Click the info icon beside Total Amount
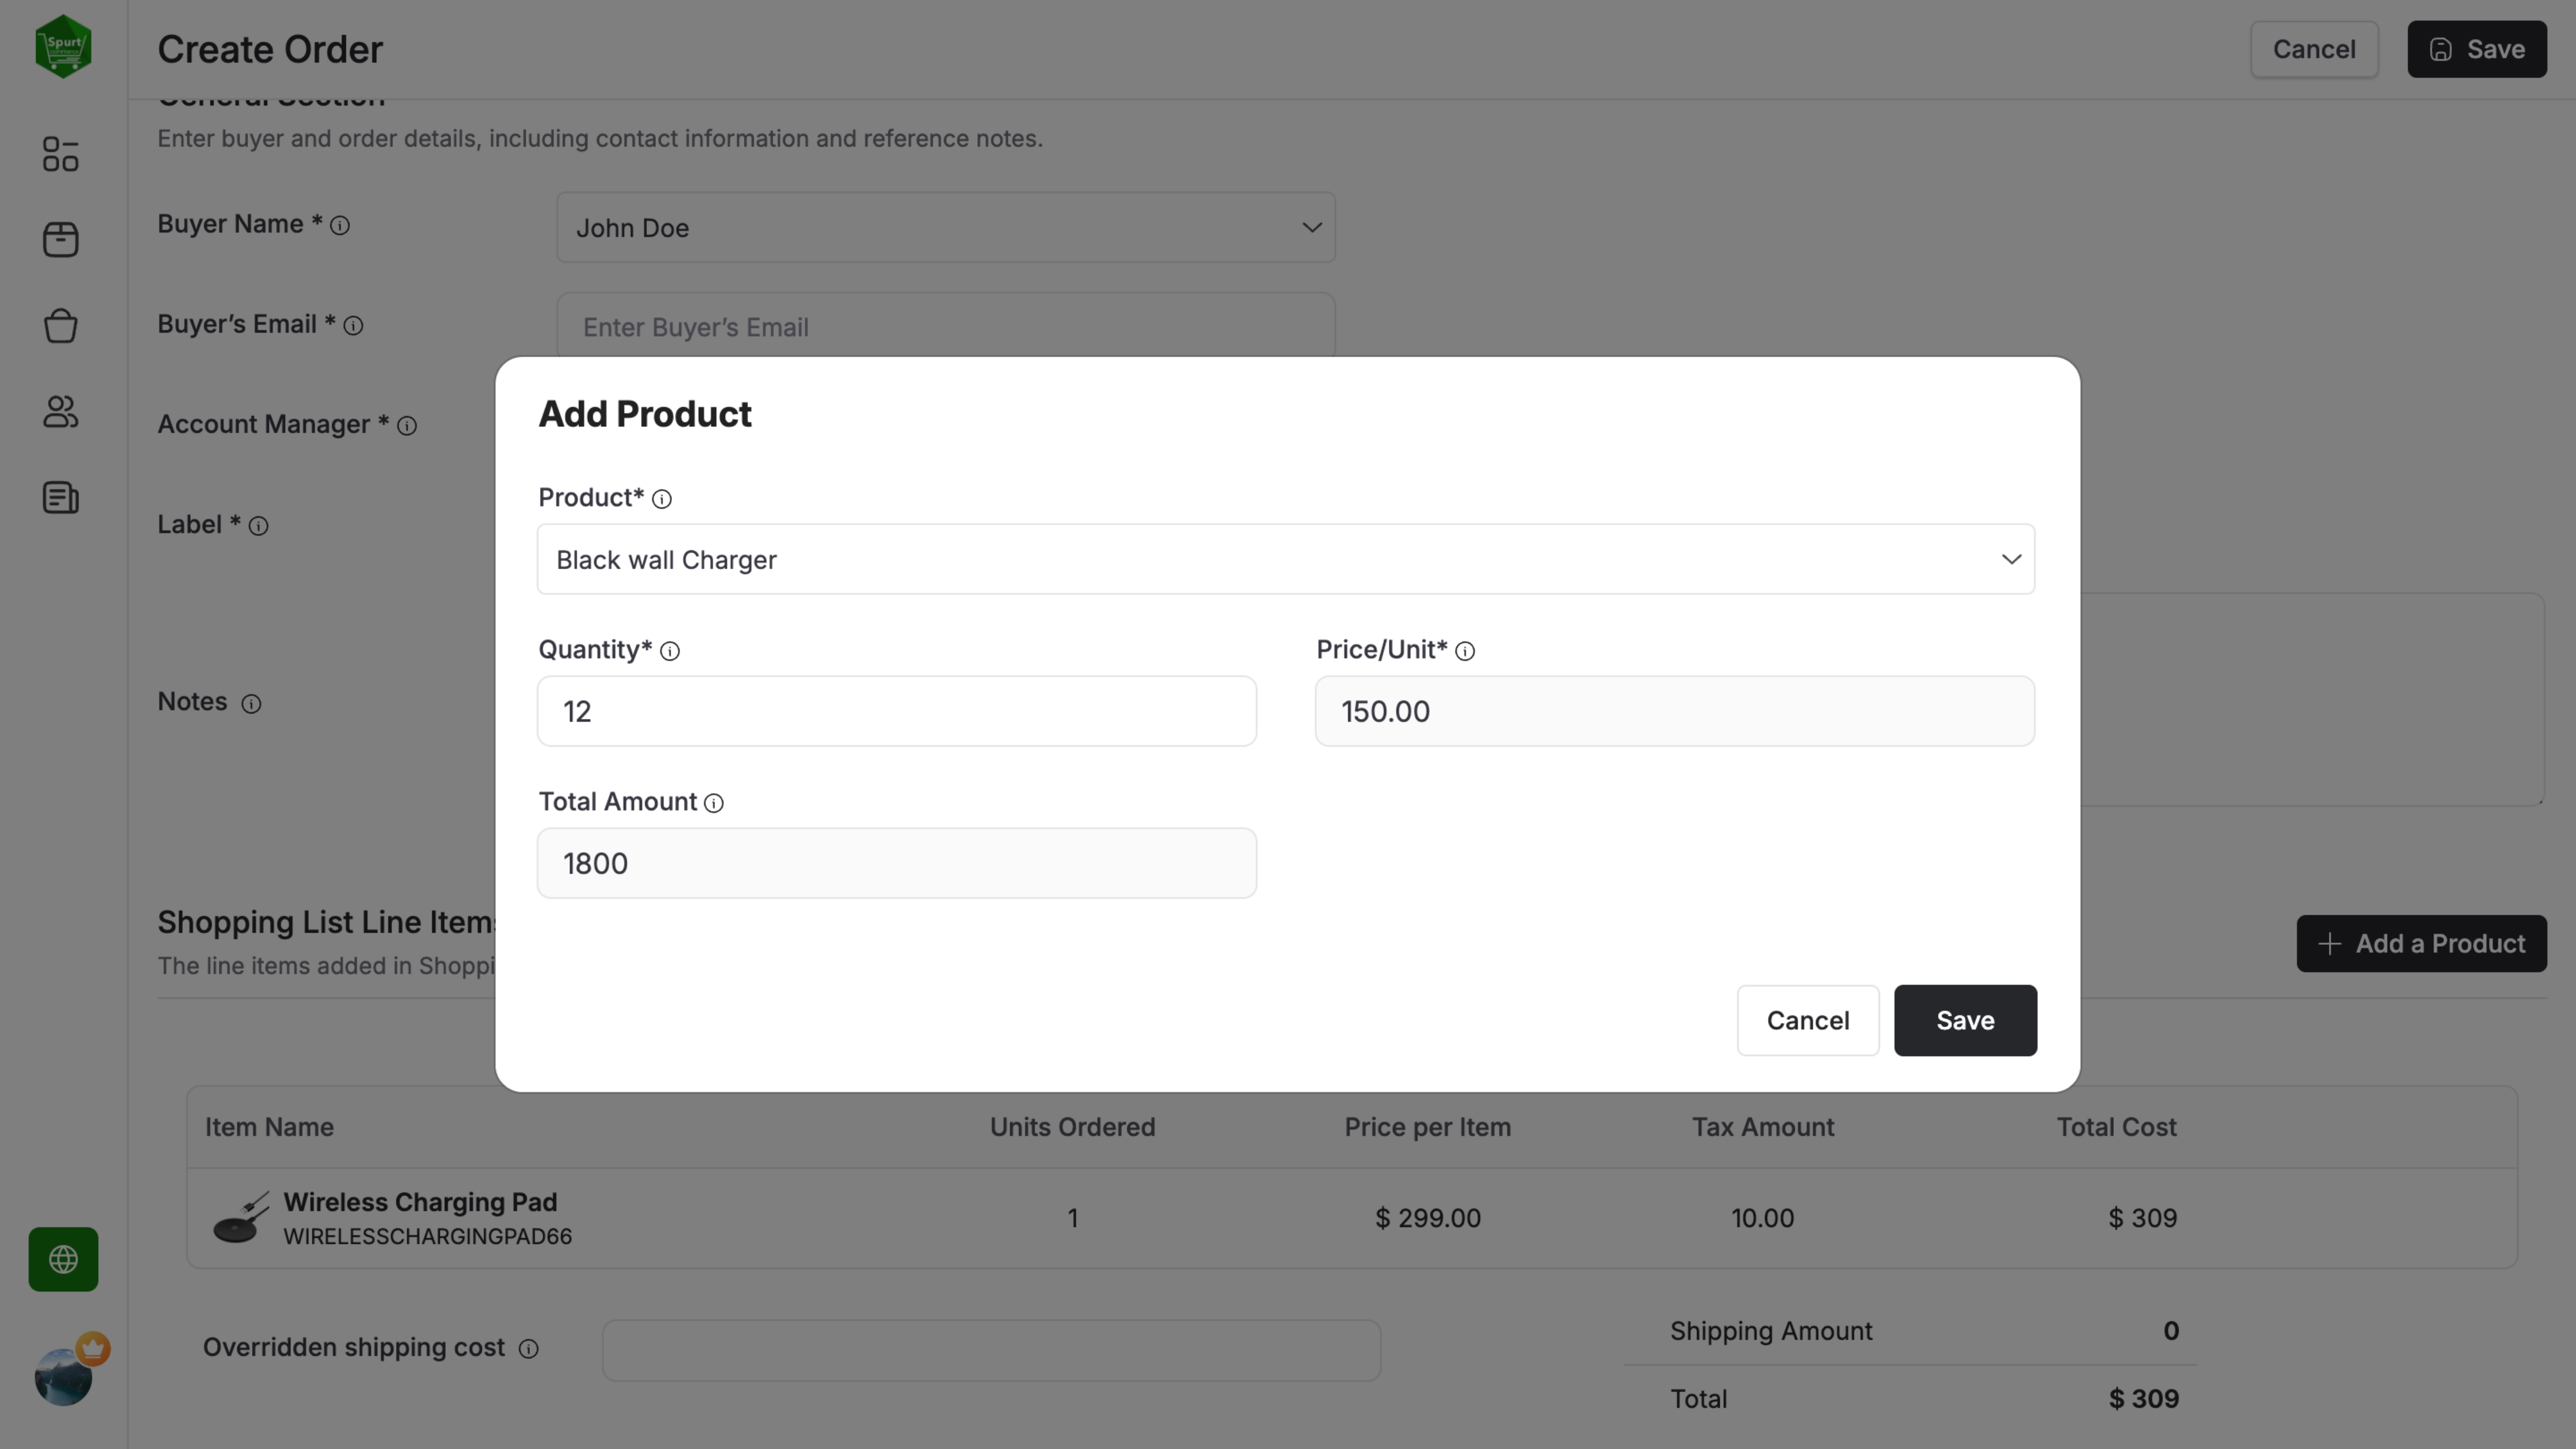 point(713,803)
